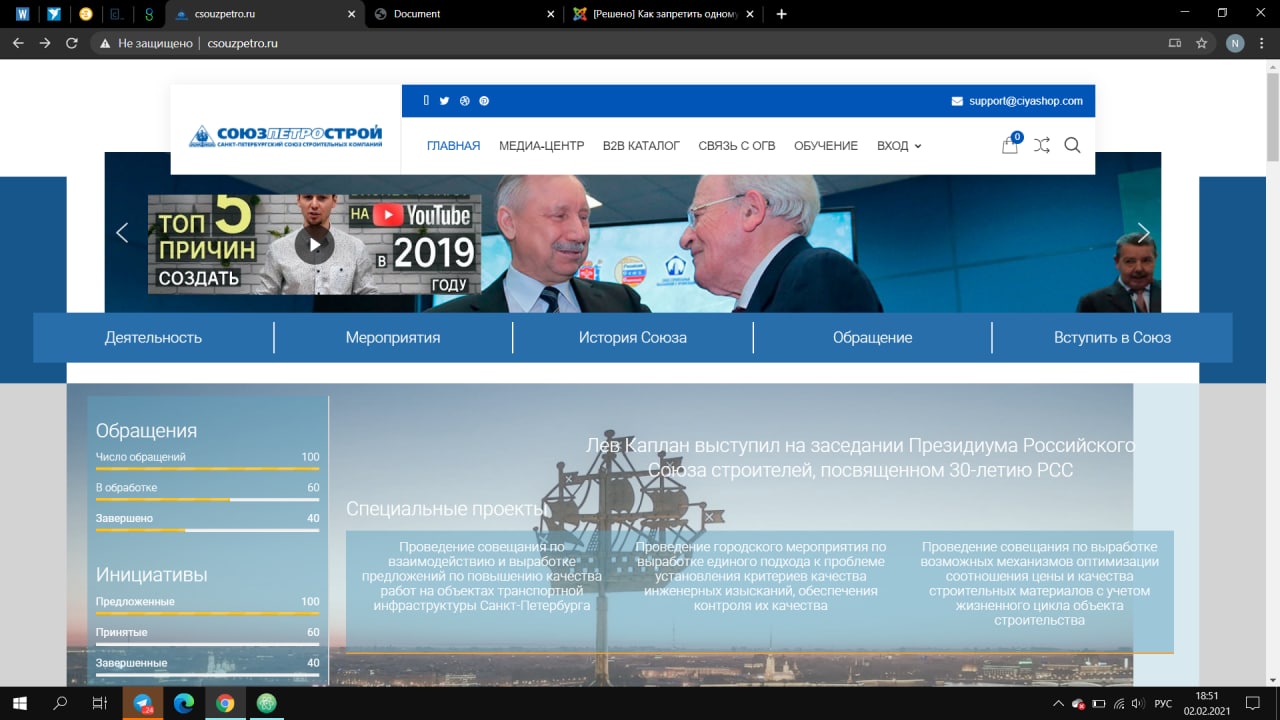
Task: Switch to the pinned W tab
Action: [23, 14]
